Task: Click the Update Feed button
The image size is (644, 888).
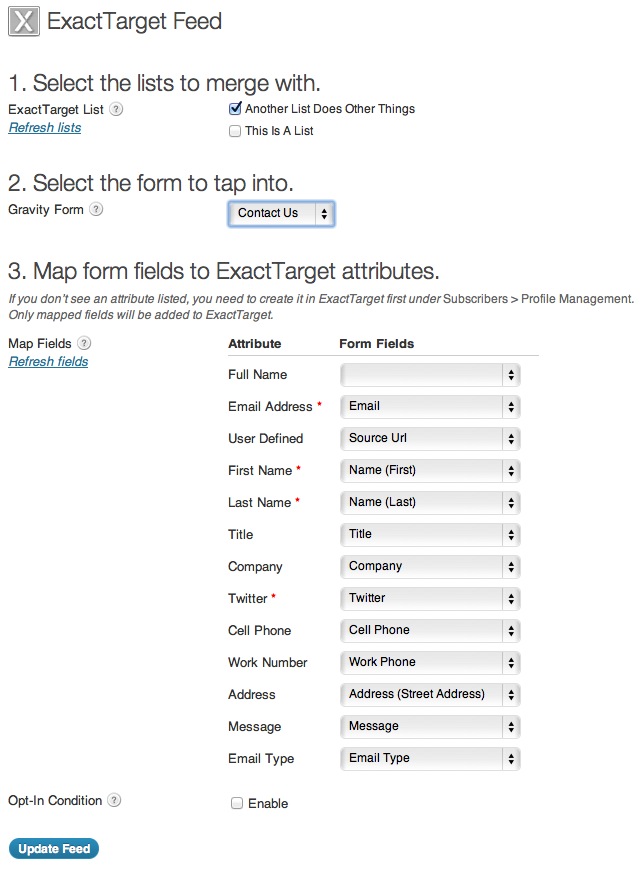Action: (54, 848)
